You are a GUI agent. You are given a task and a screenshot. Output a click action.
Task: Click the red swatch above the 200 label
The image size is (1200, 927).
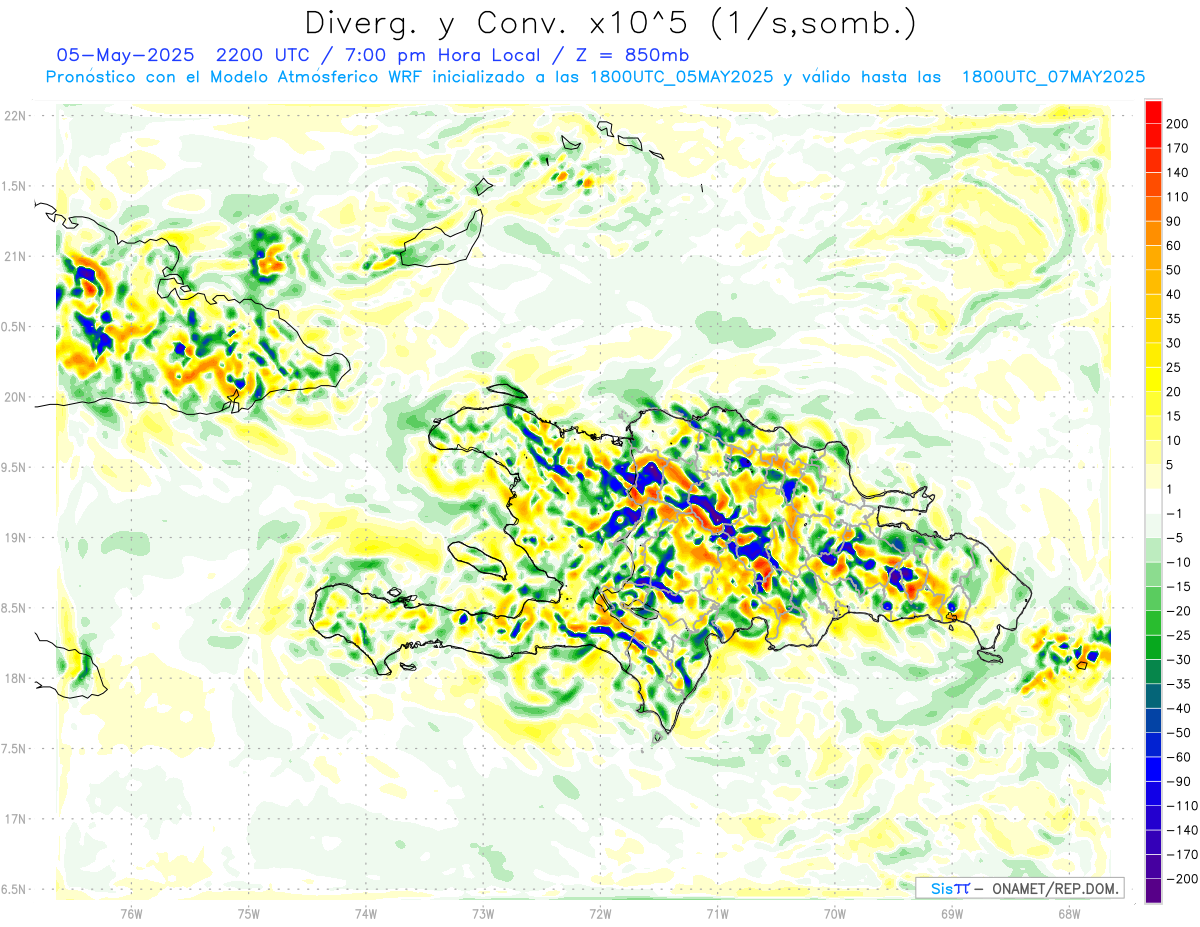click(1153, 110)
